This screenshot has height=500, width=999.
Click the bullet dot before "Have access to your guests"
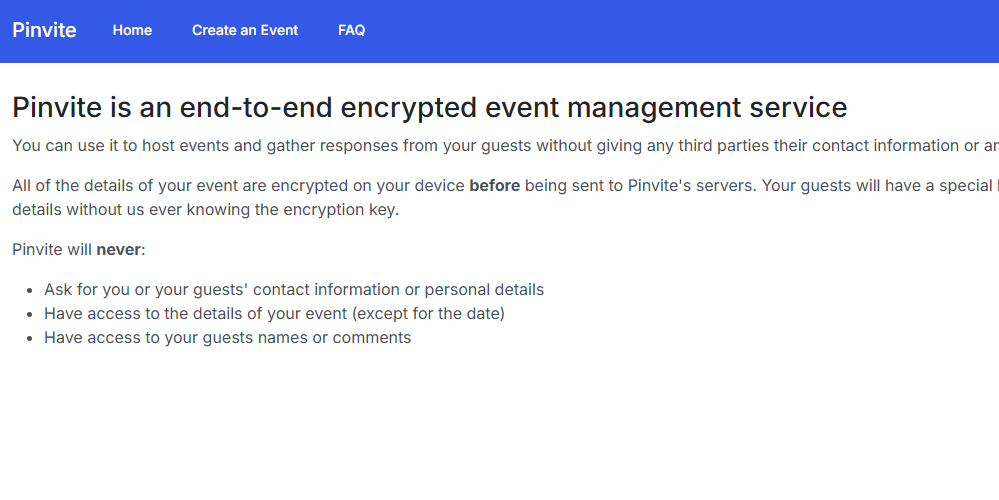pyautogui.click(x=30, y=339)
